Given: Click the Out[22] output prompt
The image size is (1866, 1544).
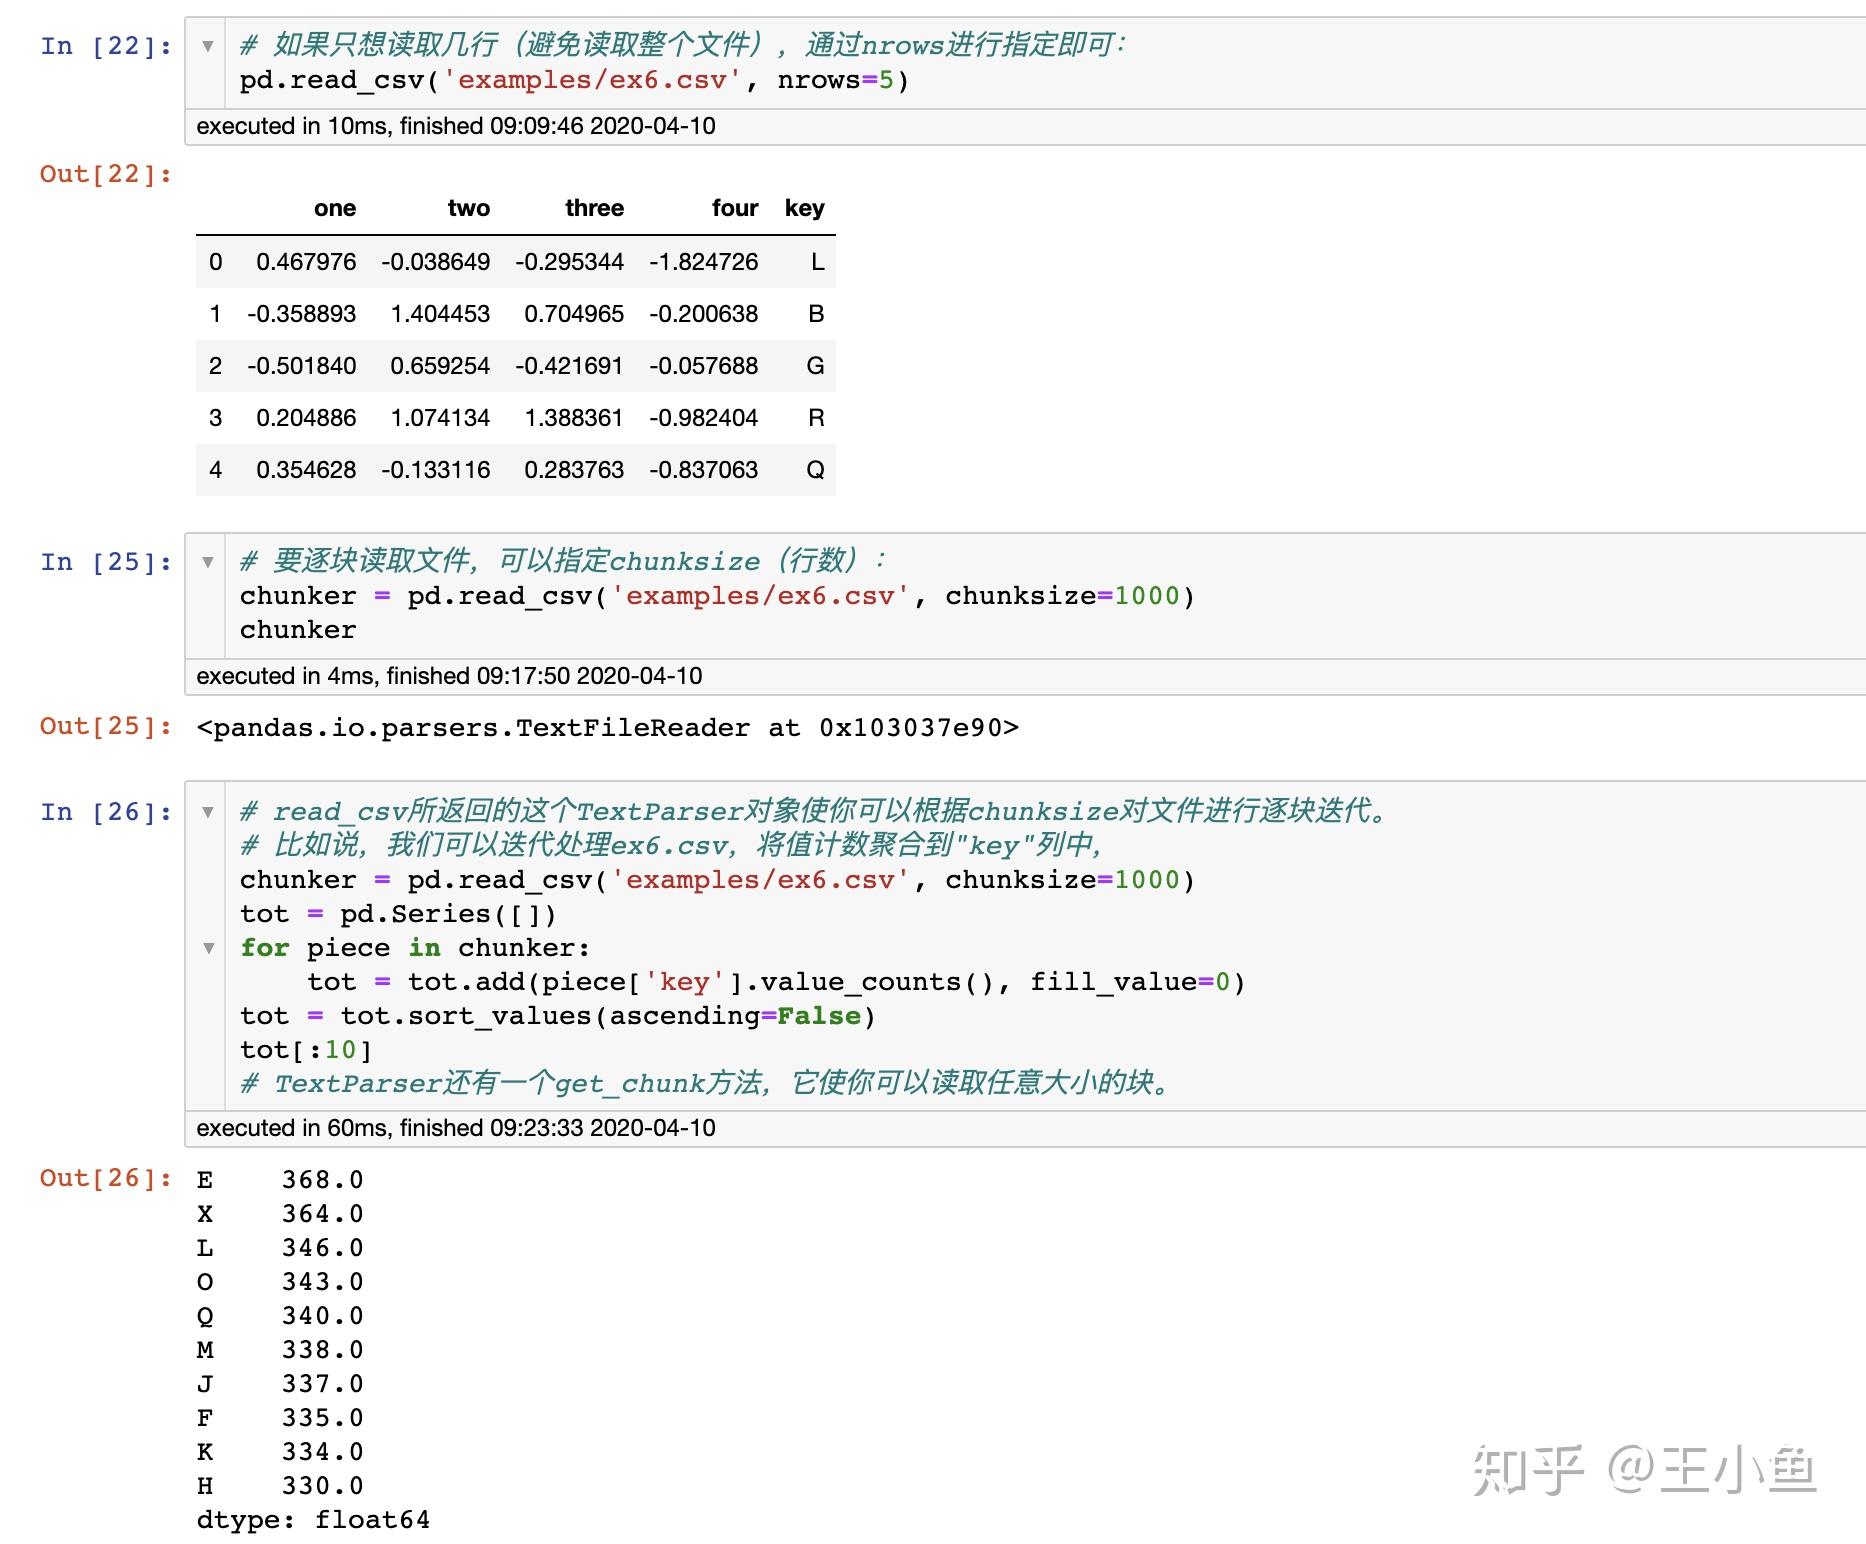Looking at the screenshot, I should pyautogui.click(x=106, y=174).
